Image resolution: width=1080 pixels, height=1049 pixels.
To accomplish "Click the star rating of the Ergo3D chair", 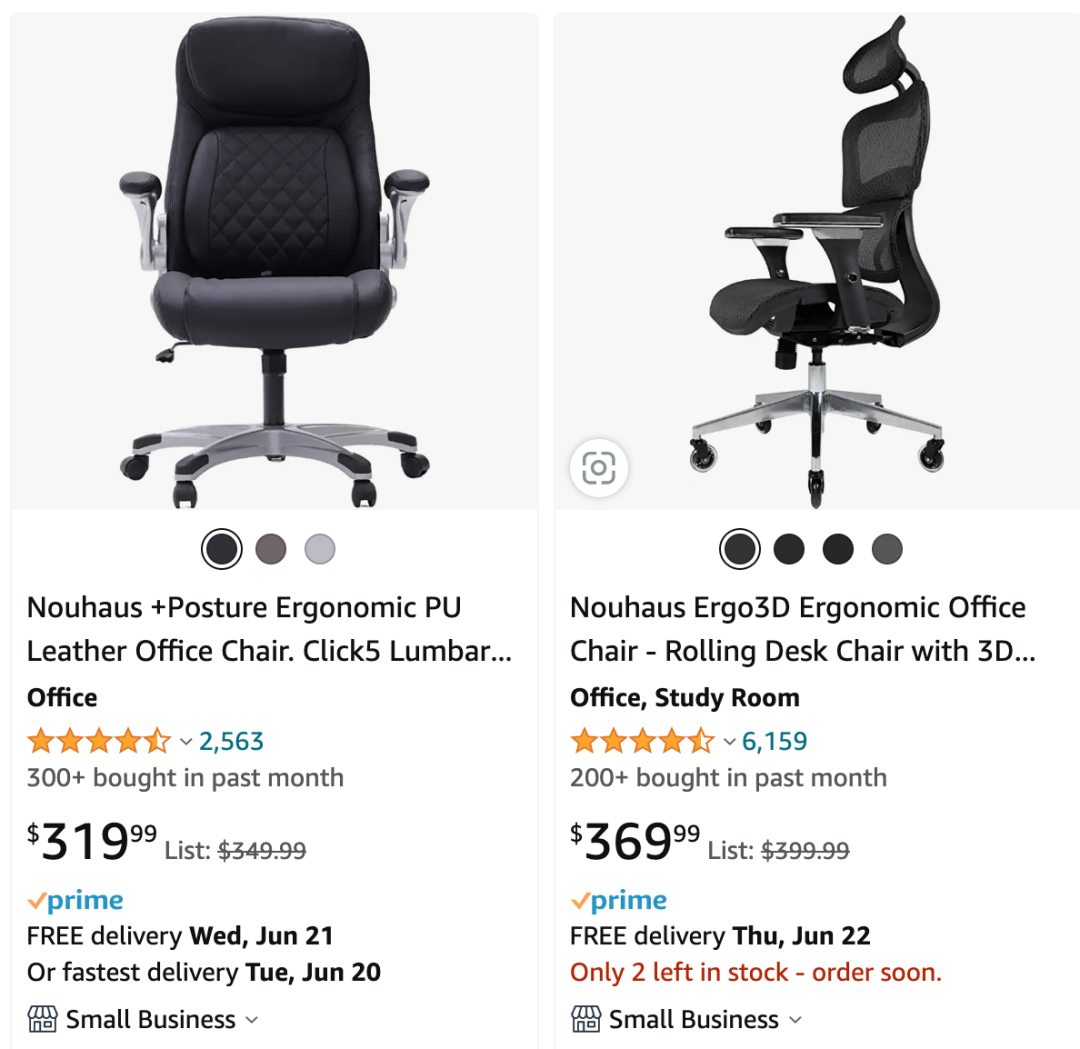I will [643, 741].
